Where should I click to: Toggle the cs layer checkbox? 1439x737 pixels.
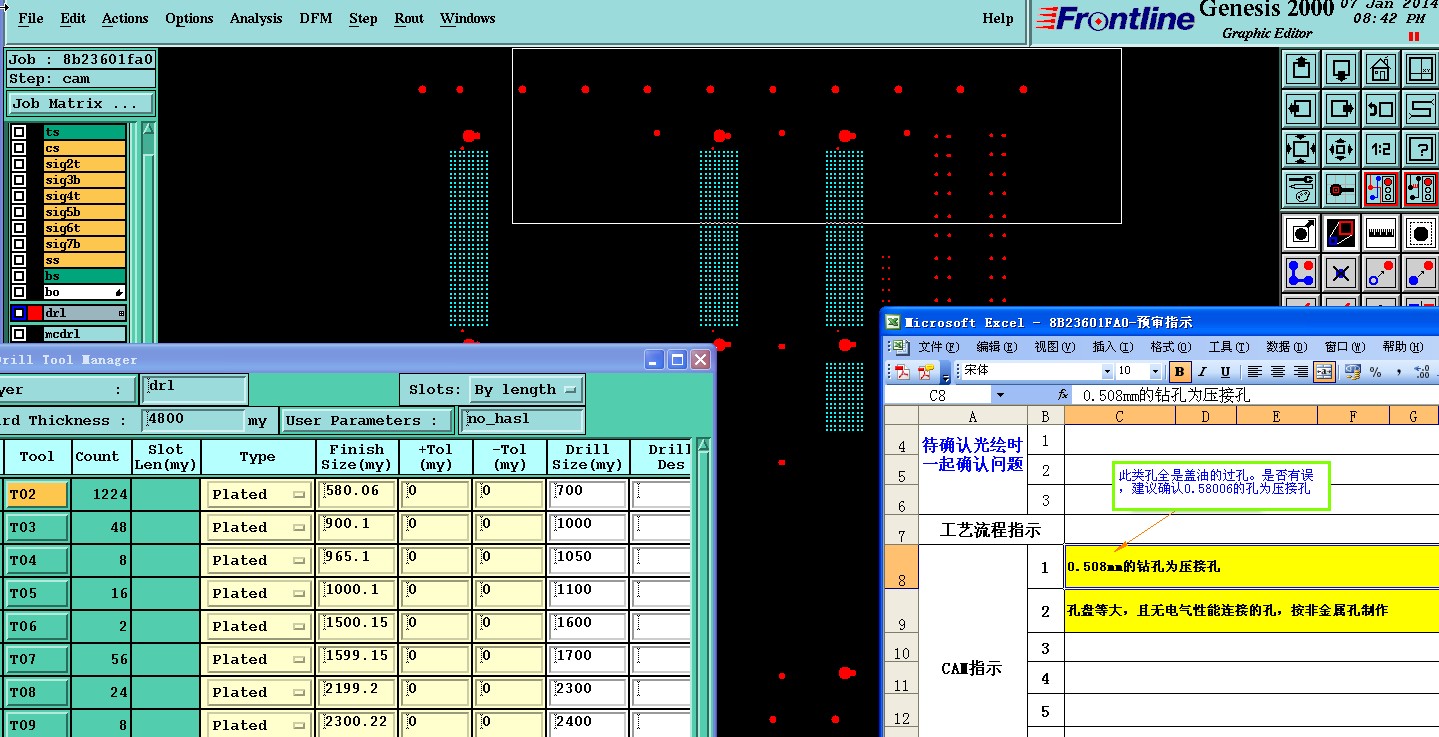pyautogui.click(x=19, y=148)
